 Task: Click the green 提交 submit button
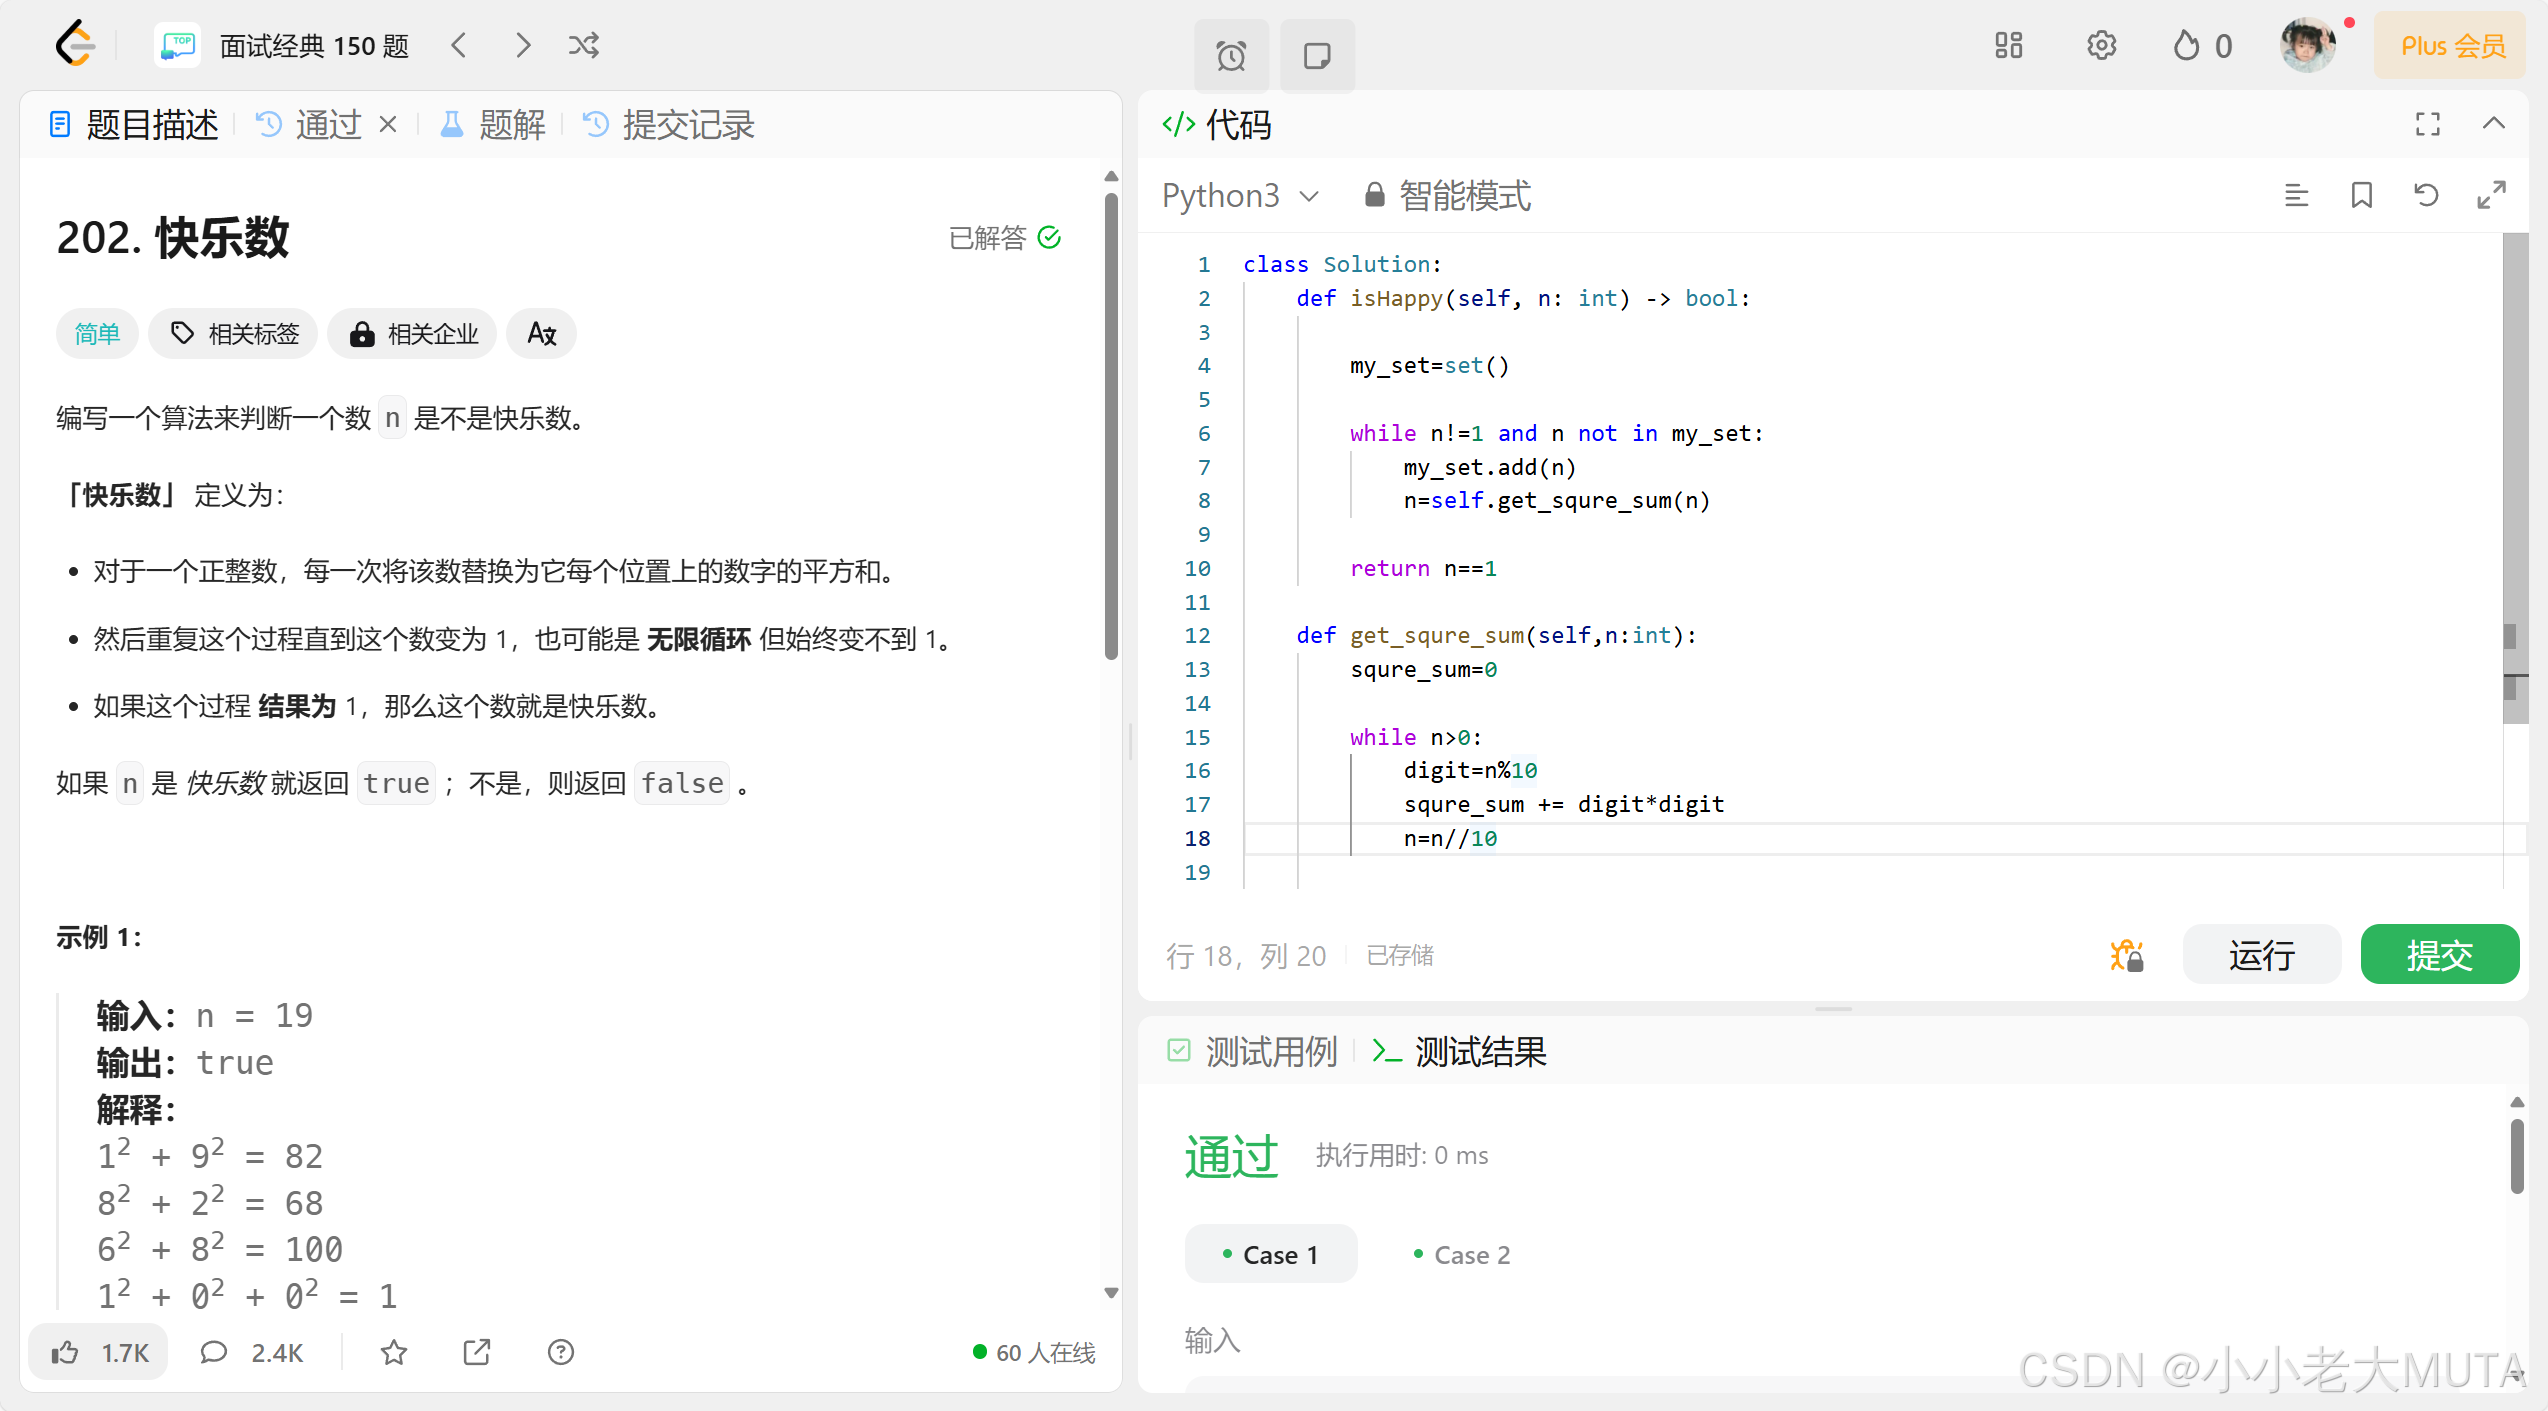coord(2438,955)
